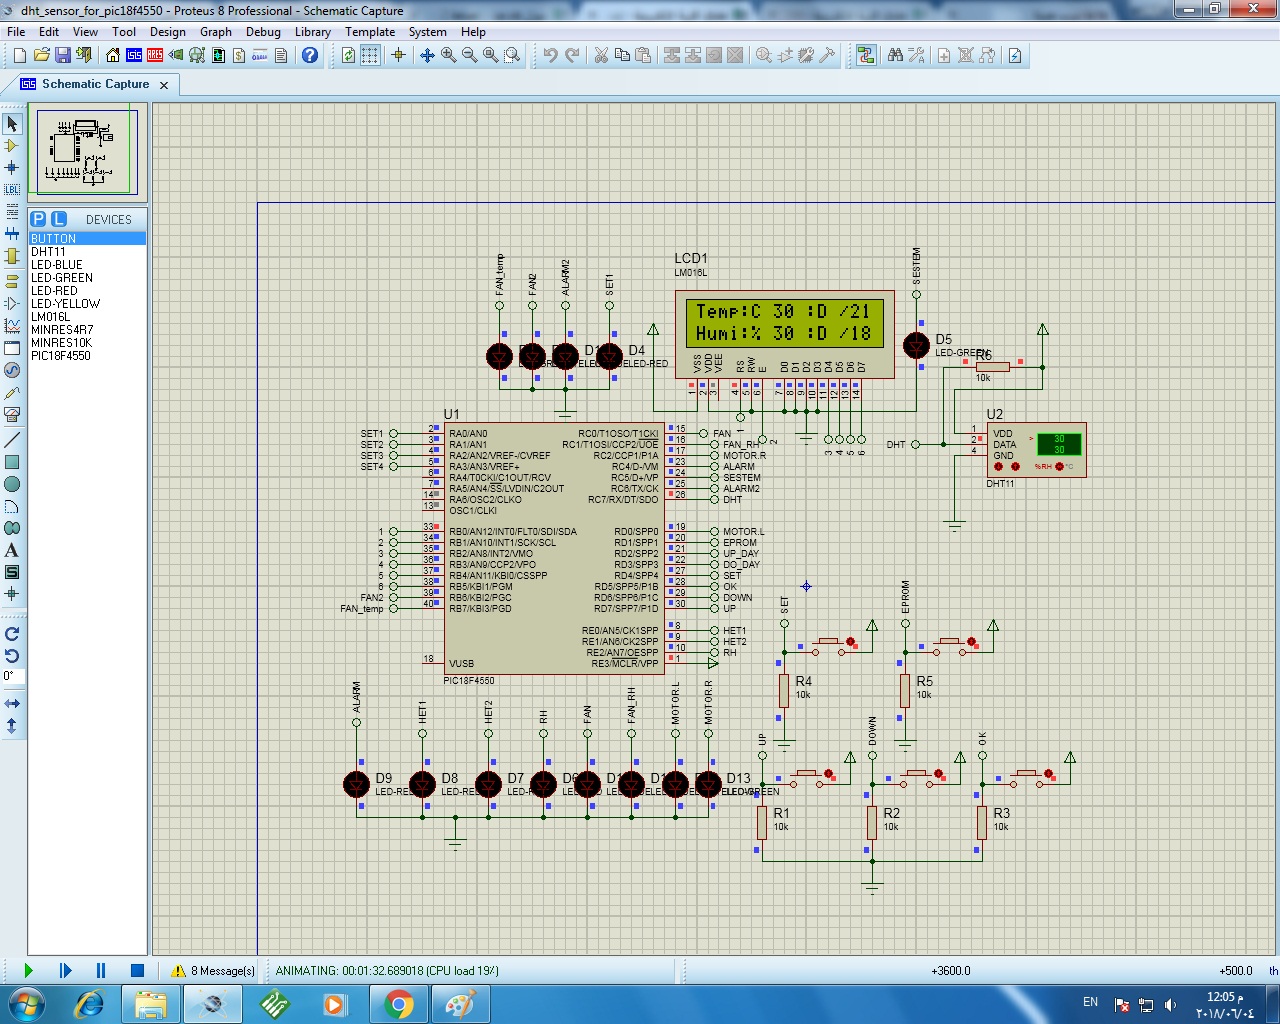Image resolution: width=1280 pixels, height=1024 pixels.
Task: Click the Cut scissors icon
Action: coord(601,56)
